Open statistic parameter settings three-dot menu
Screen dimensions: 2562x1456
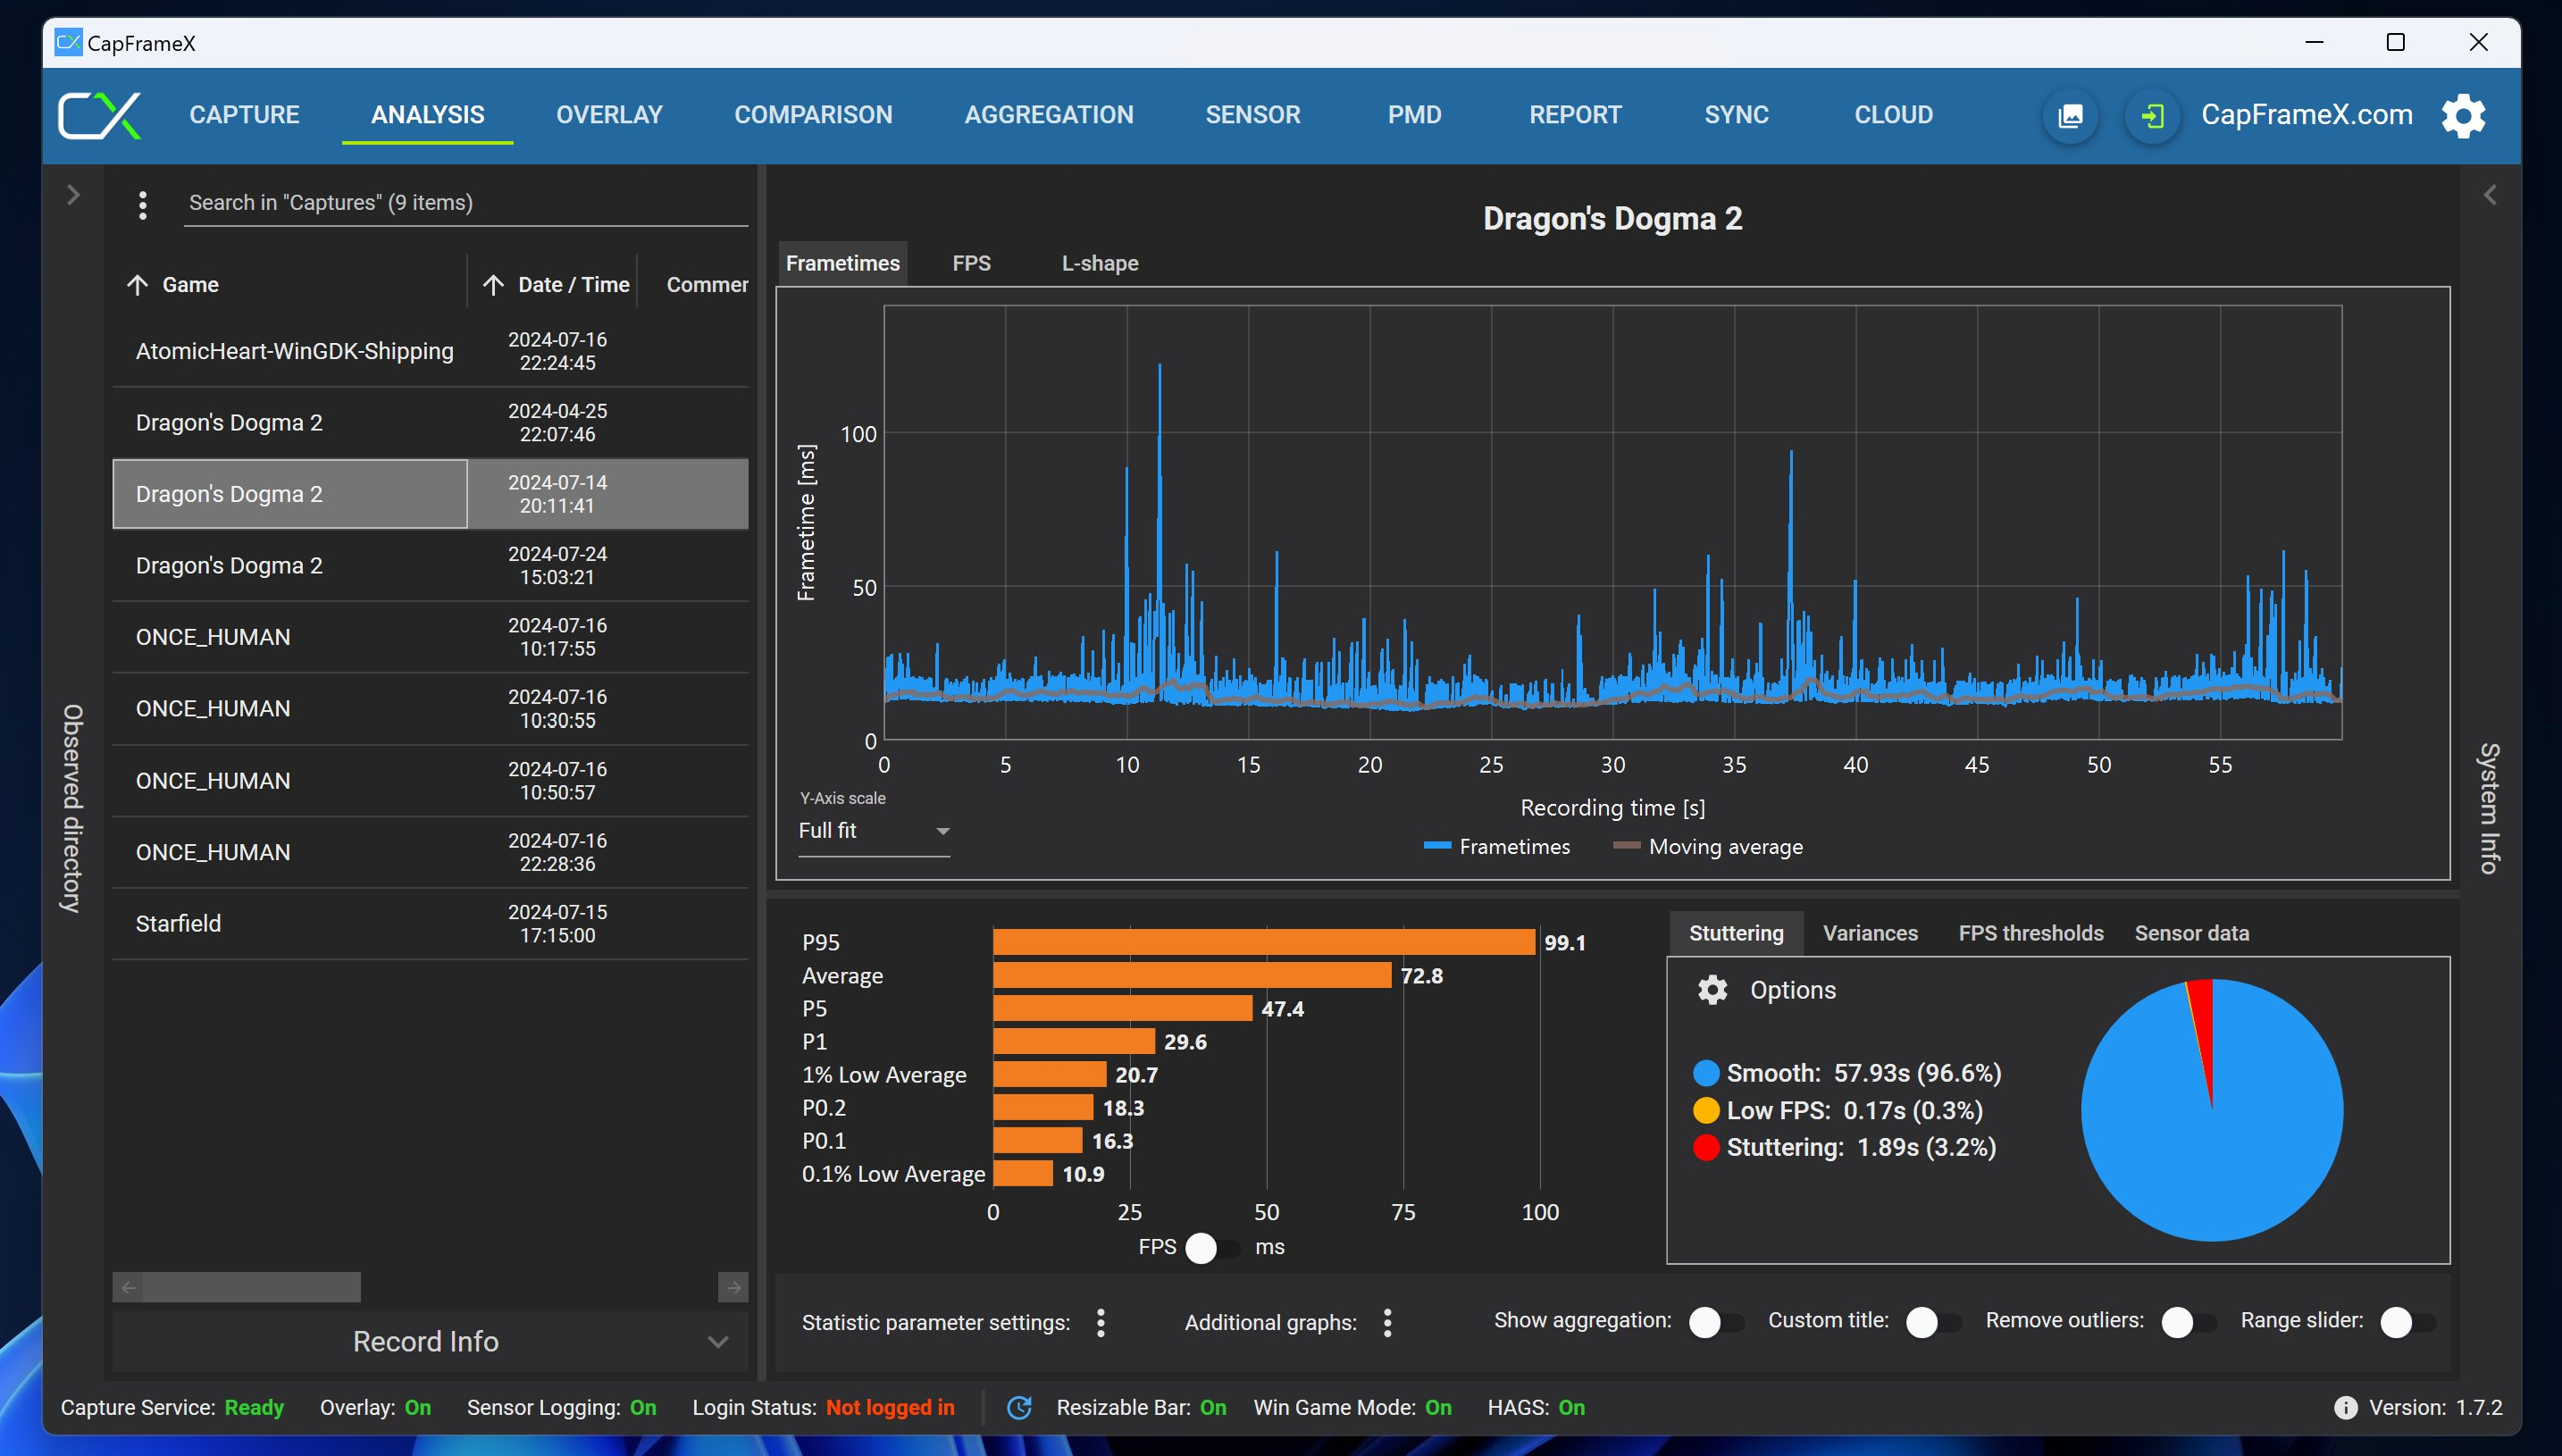click(1100, 1322)
